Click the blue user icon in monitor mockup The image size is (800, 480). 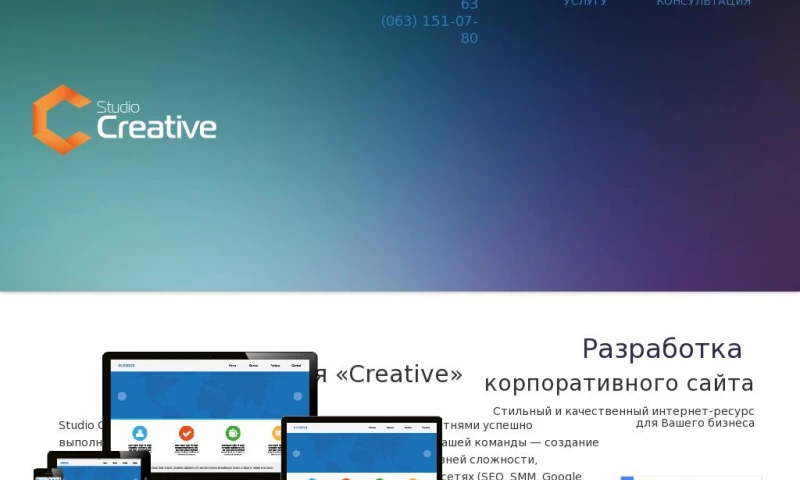click(140, 433)
